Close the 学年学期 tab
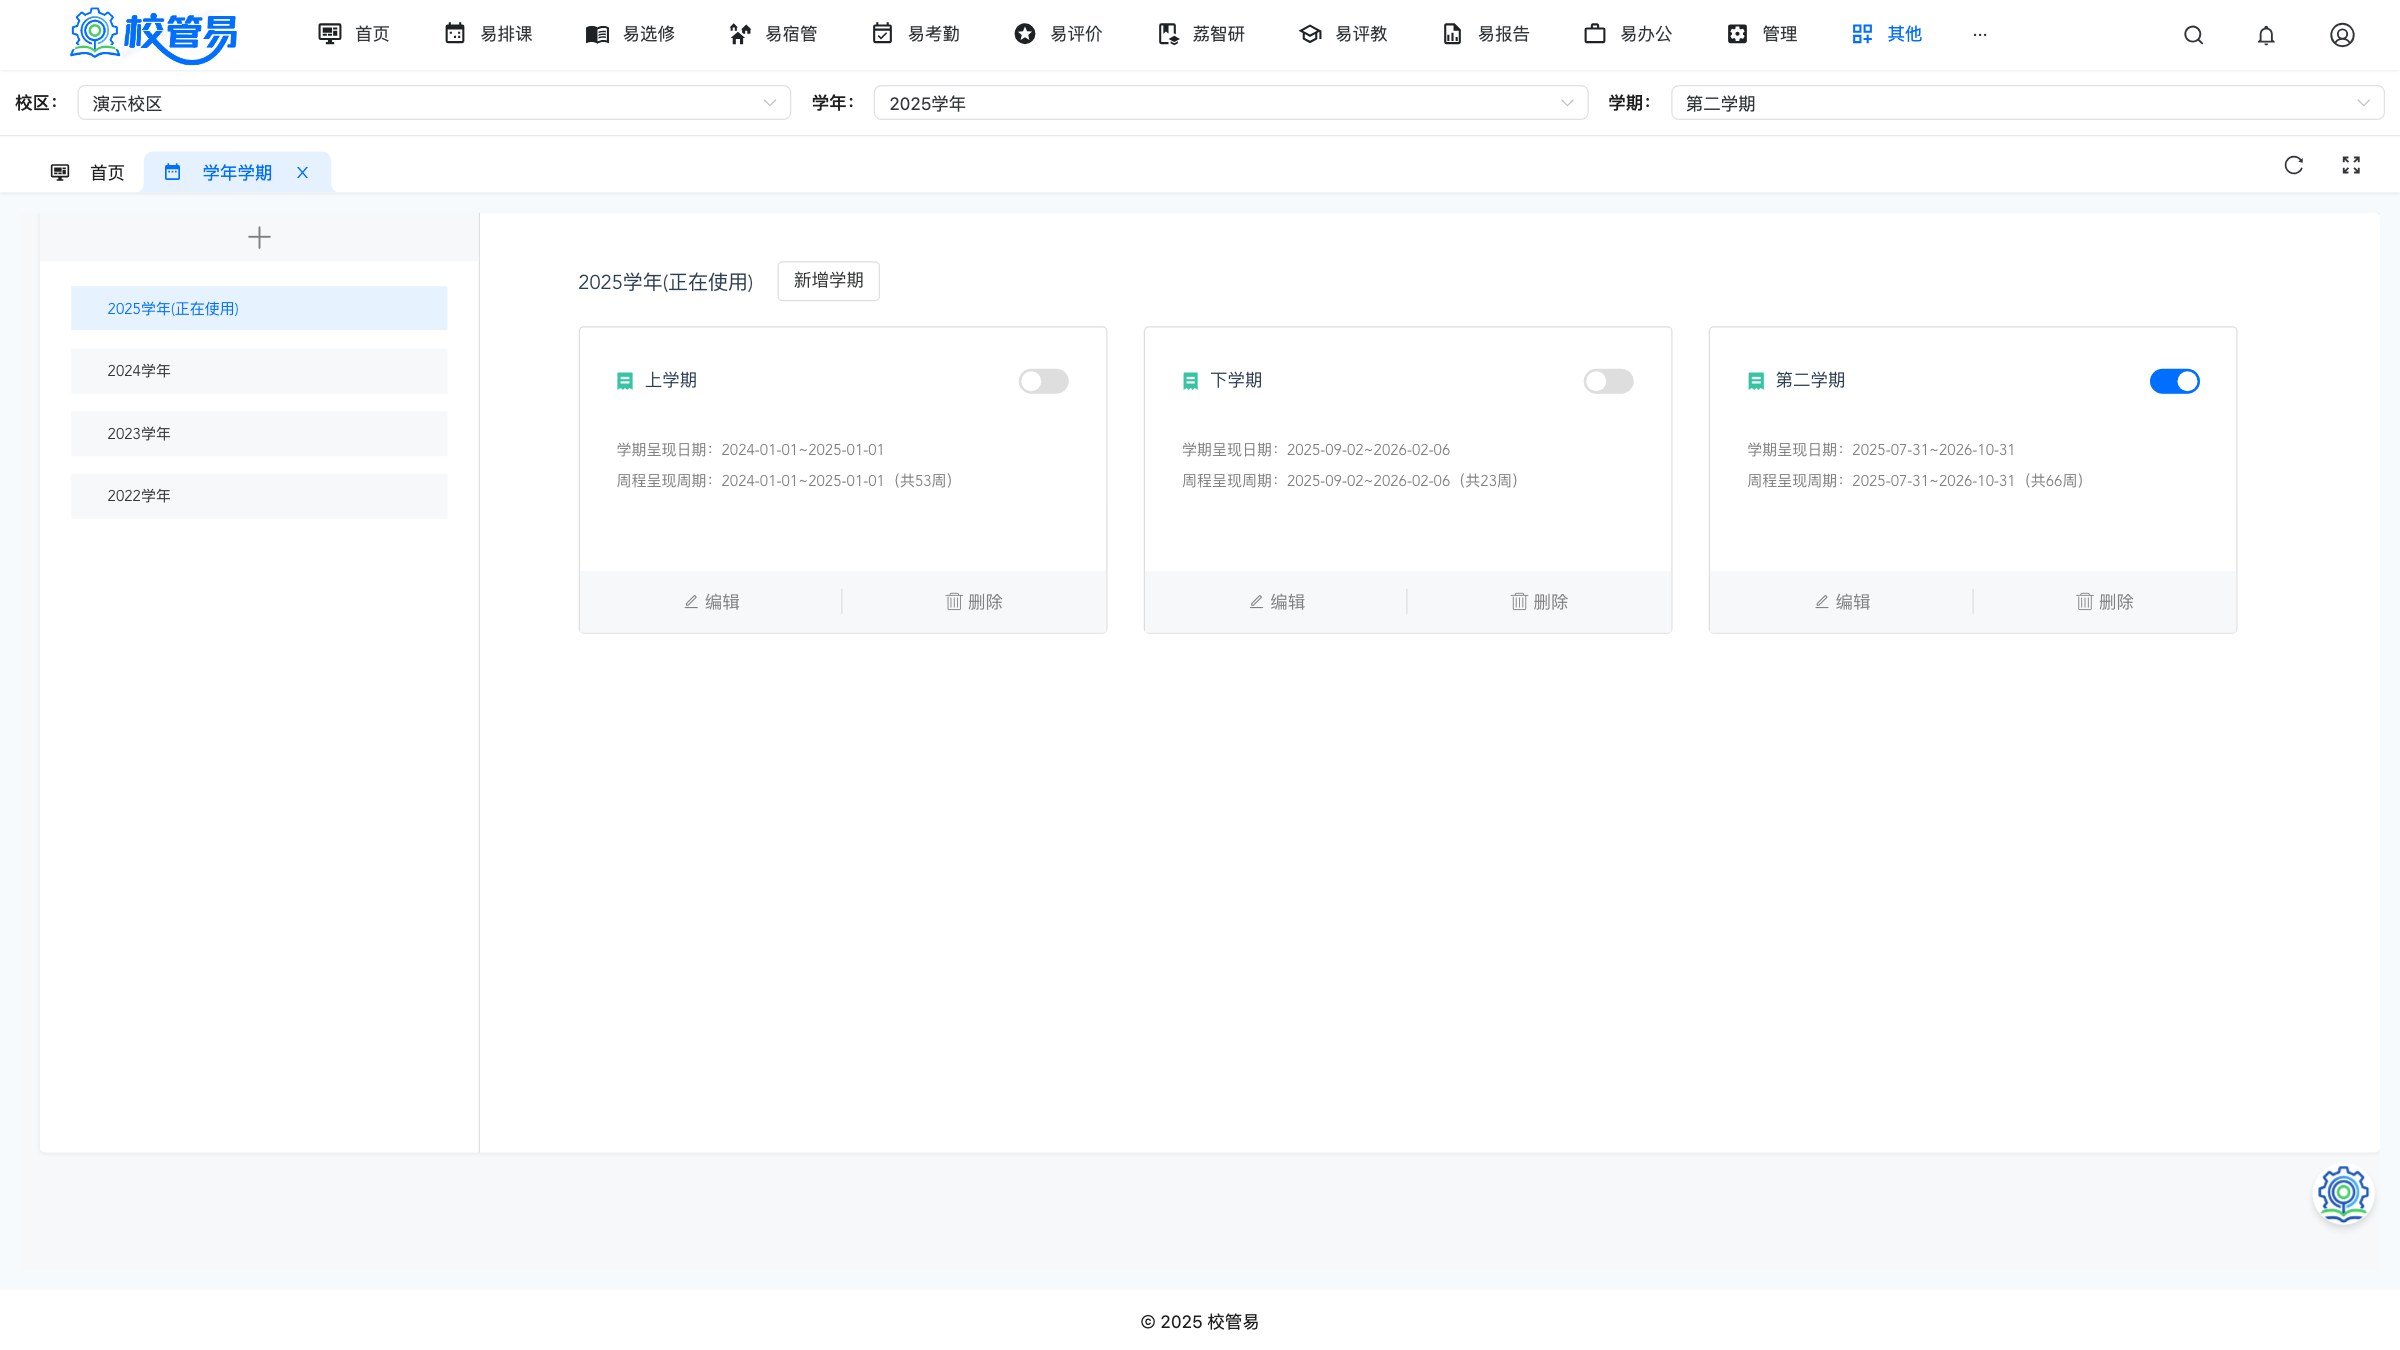The width and height of the screenshot is (2400, 1350). coord(302,173)
